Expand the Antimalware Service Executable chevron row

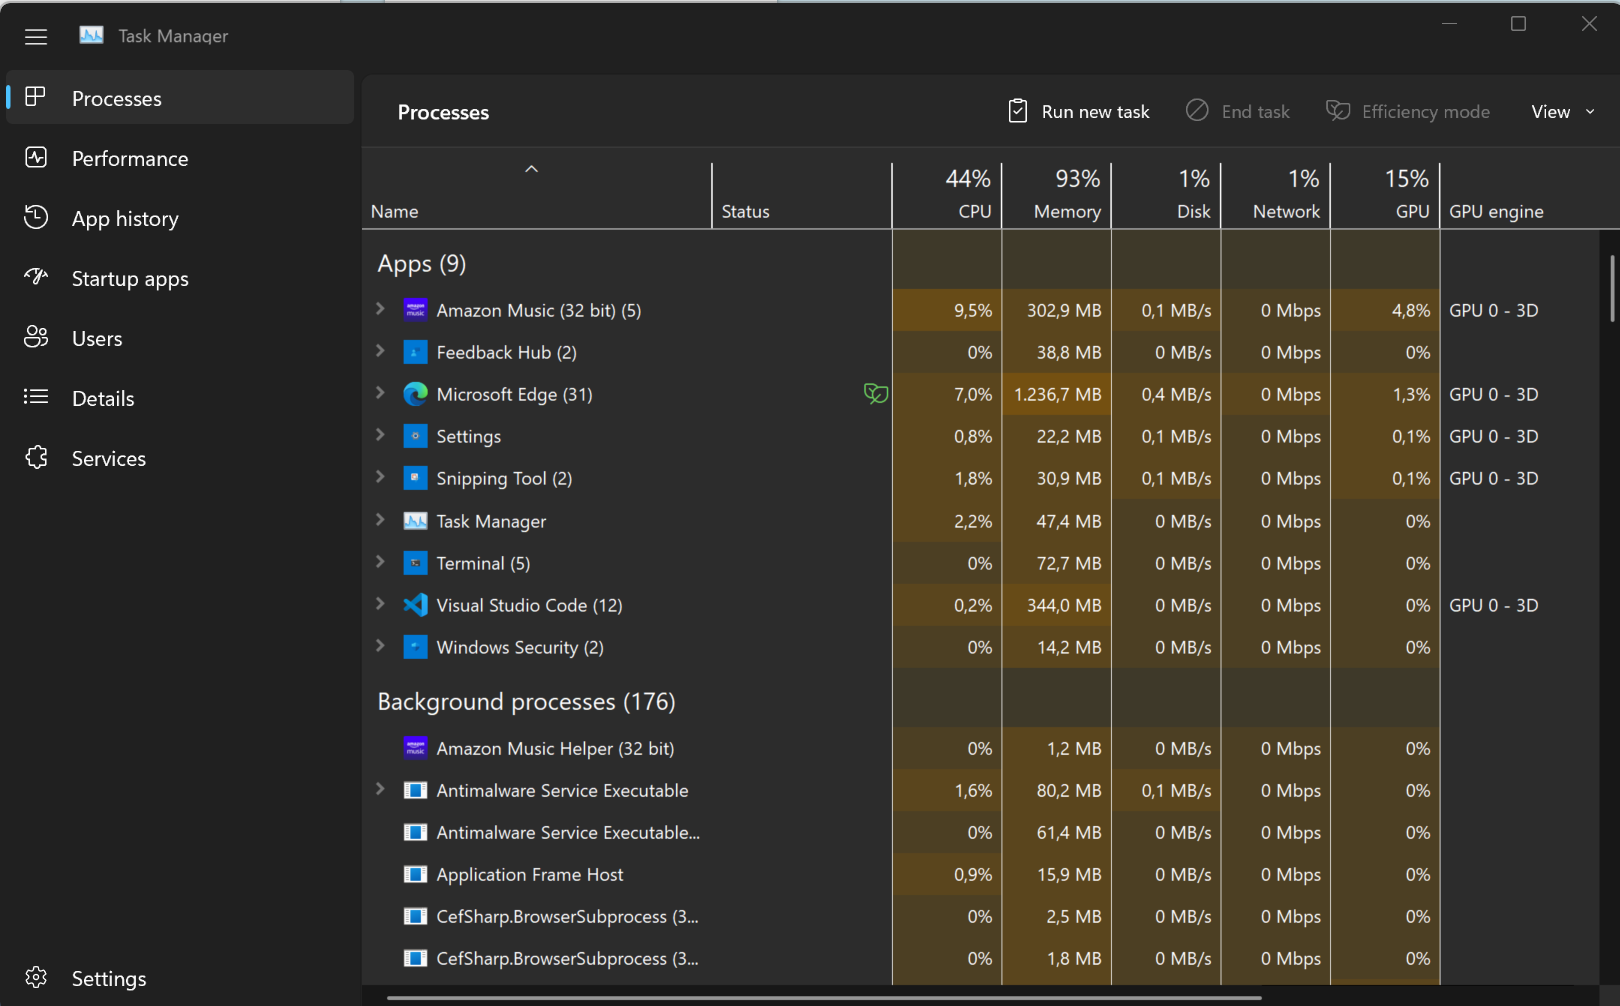380,789
